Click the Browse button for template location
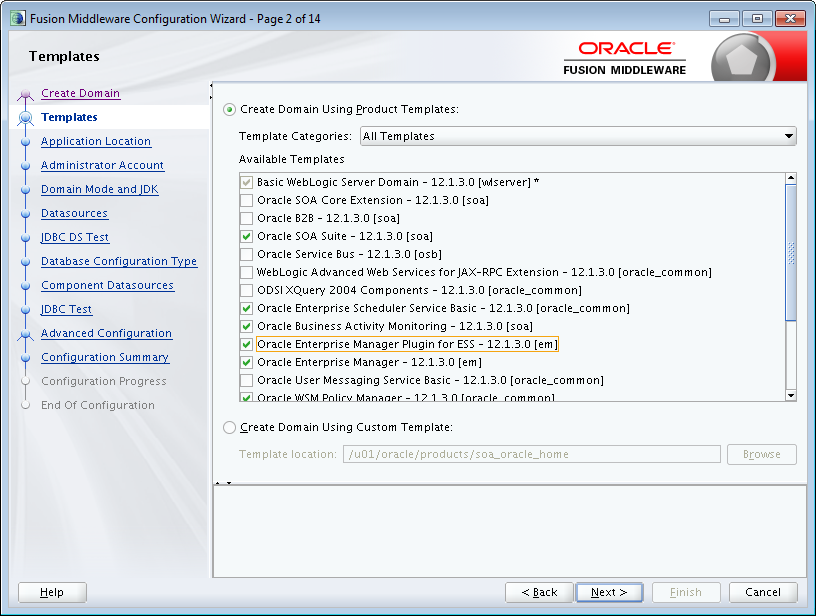The width and height of the screenshot is (816, 616). (x=761, y=454)
